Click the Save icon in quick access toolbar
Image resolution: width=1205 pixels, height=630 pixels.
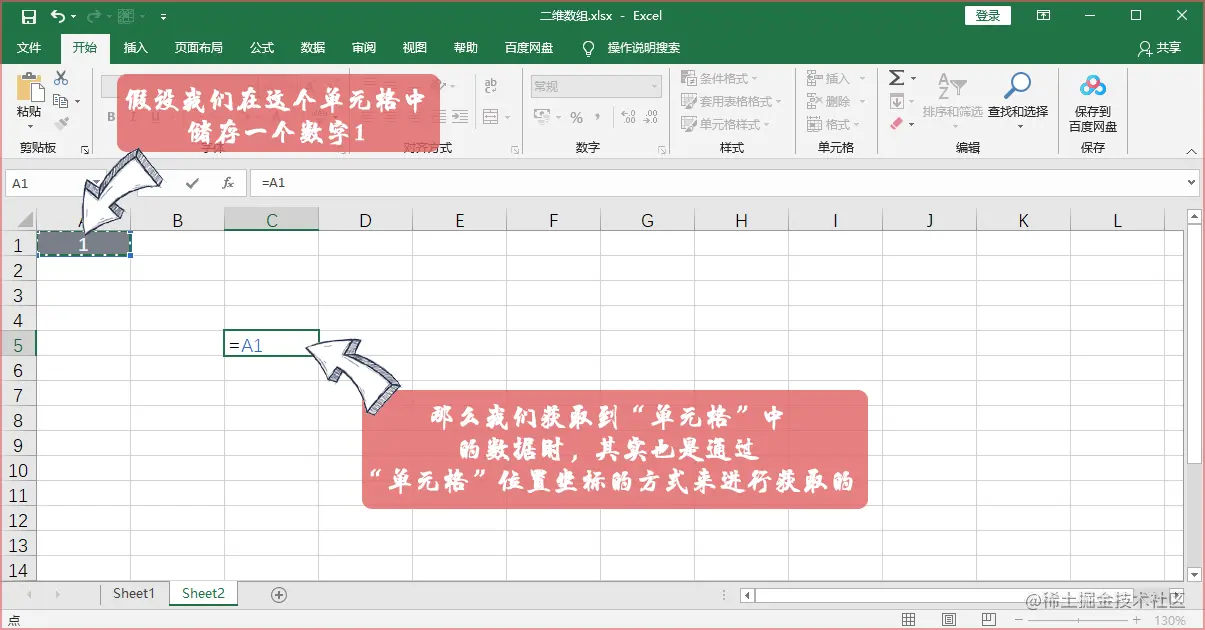28,16
